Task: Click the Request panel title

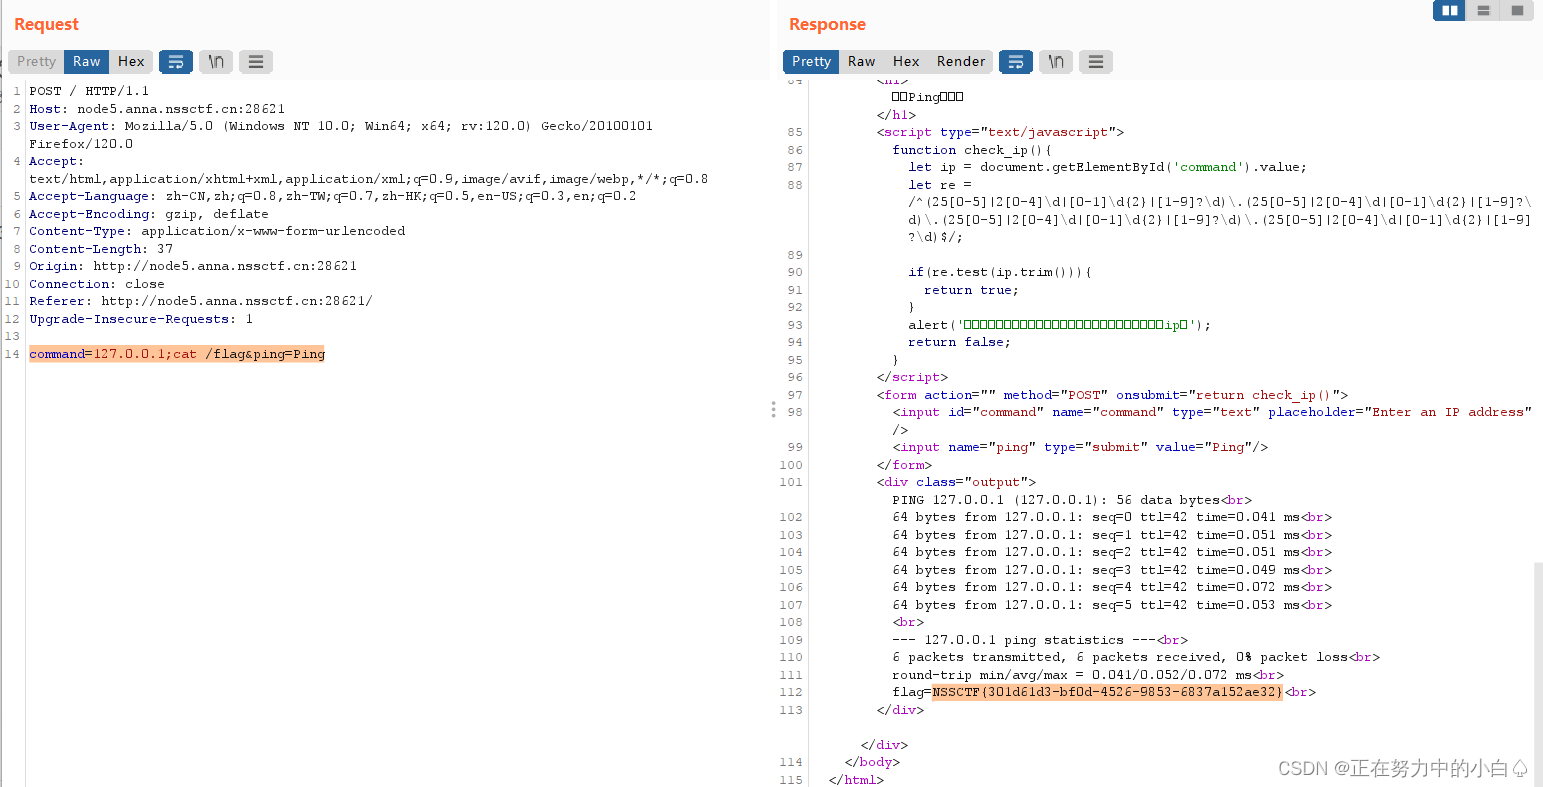Action: pos(46,24)
